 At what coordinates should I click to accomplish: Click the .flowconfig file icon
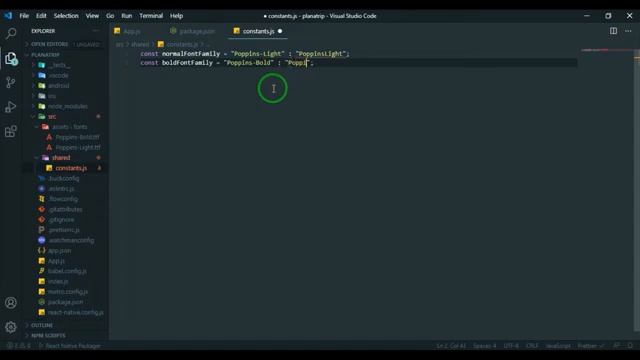coord(42,199)
